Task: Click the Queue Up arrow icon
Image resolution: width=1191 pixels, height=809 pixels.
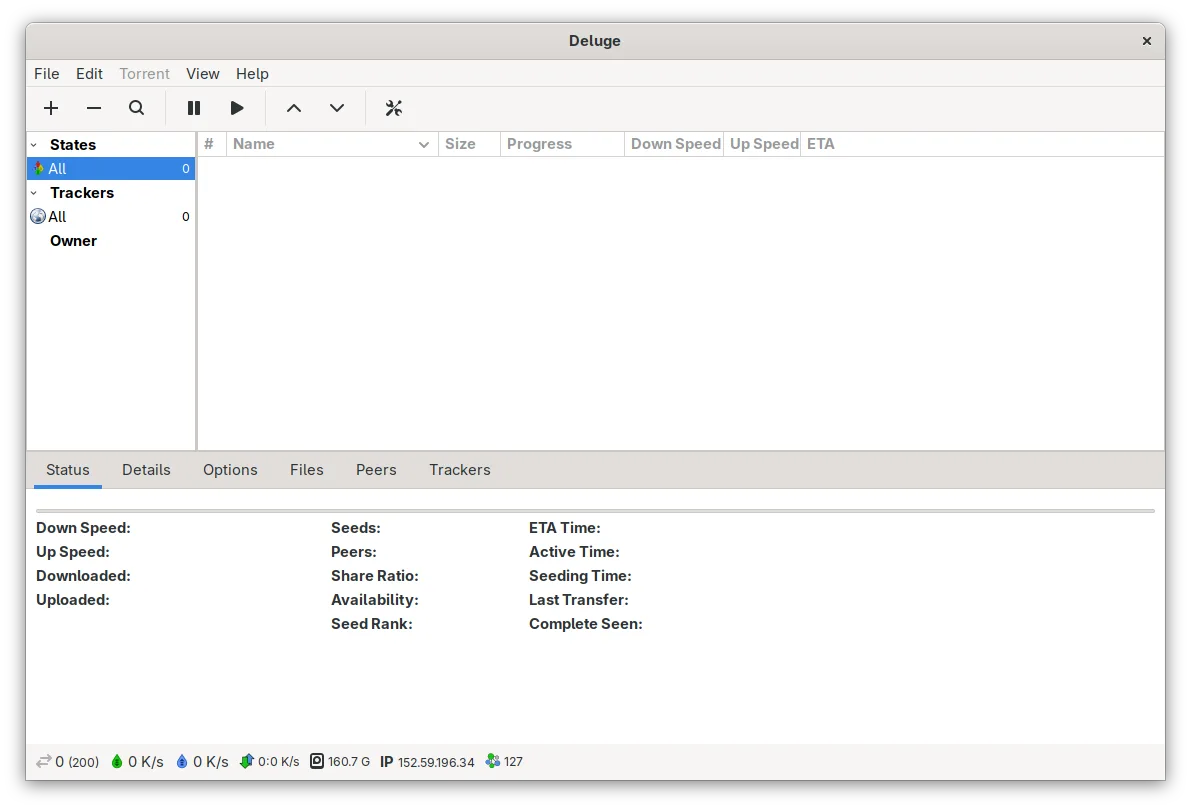Action: tap(294, 108)
